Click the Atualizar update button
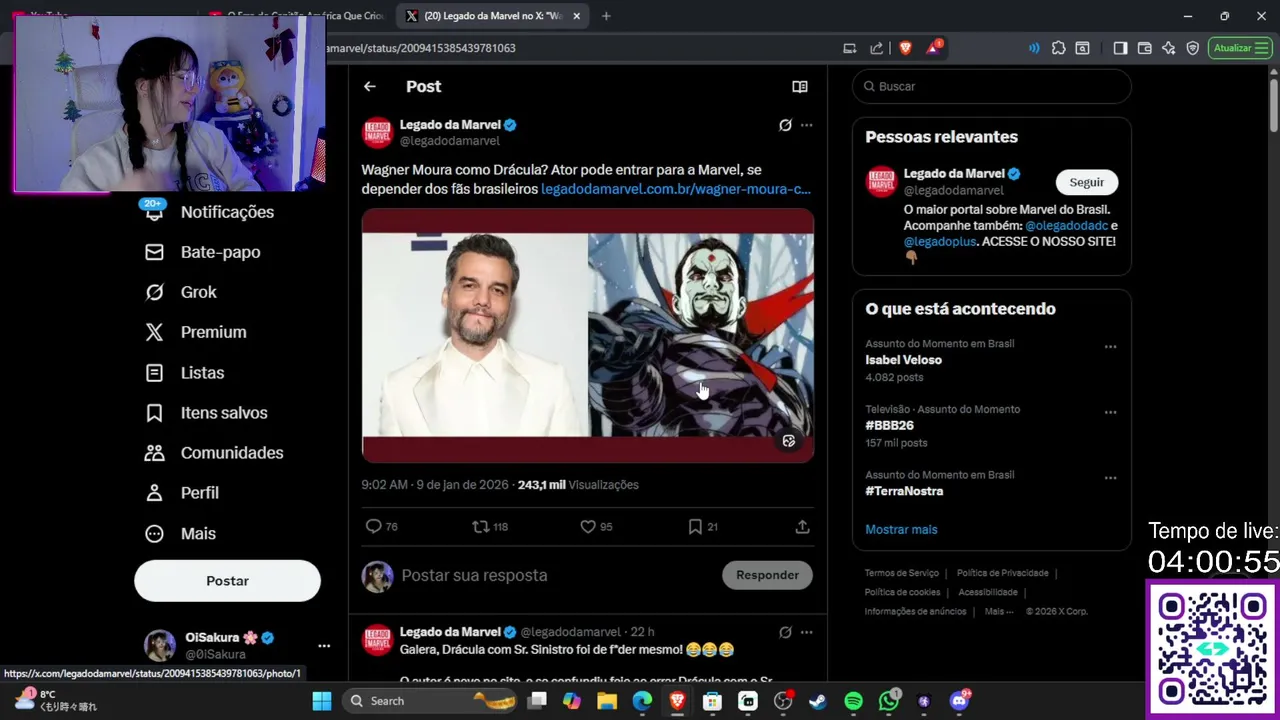 click(1240, 48)
